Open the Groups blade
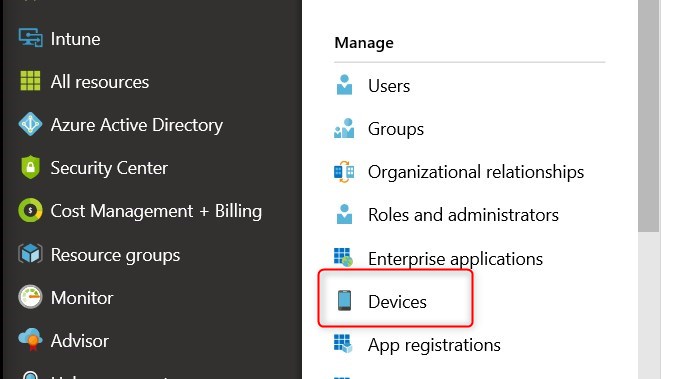This screenshot has width=683, height=379. (x=396, y=129)
